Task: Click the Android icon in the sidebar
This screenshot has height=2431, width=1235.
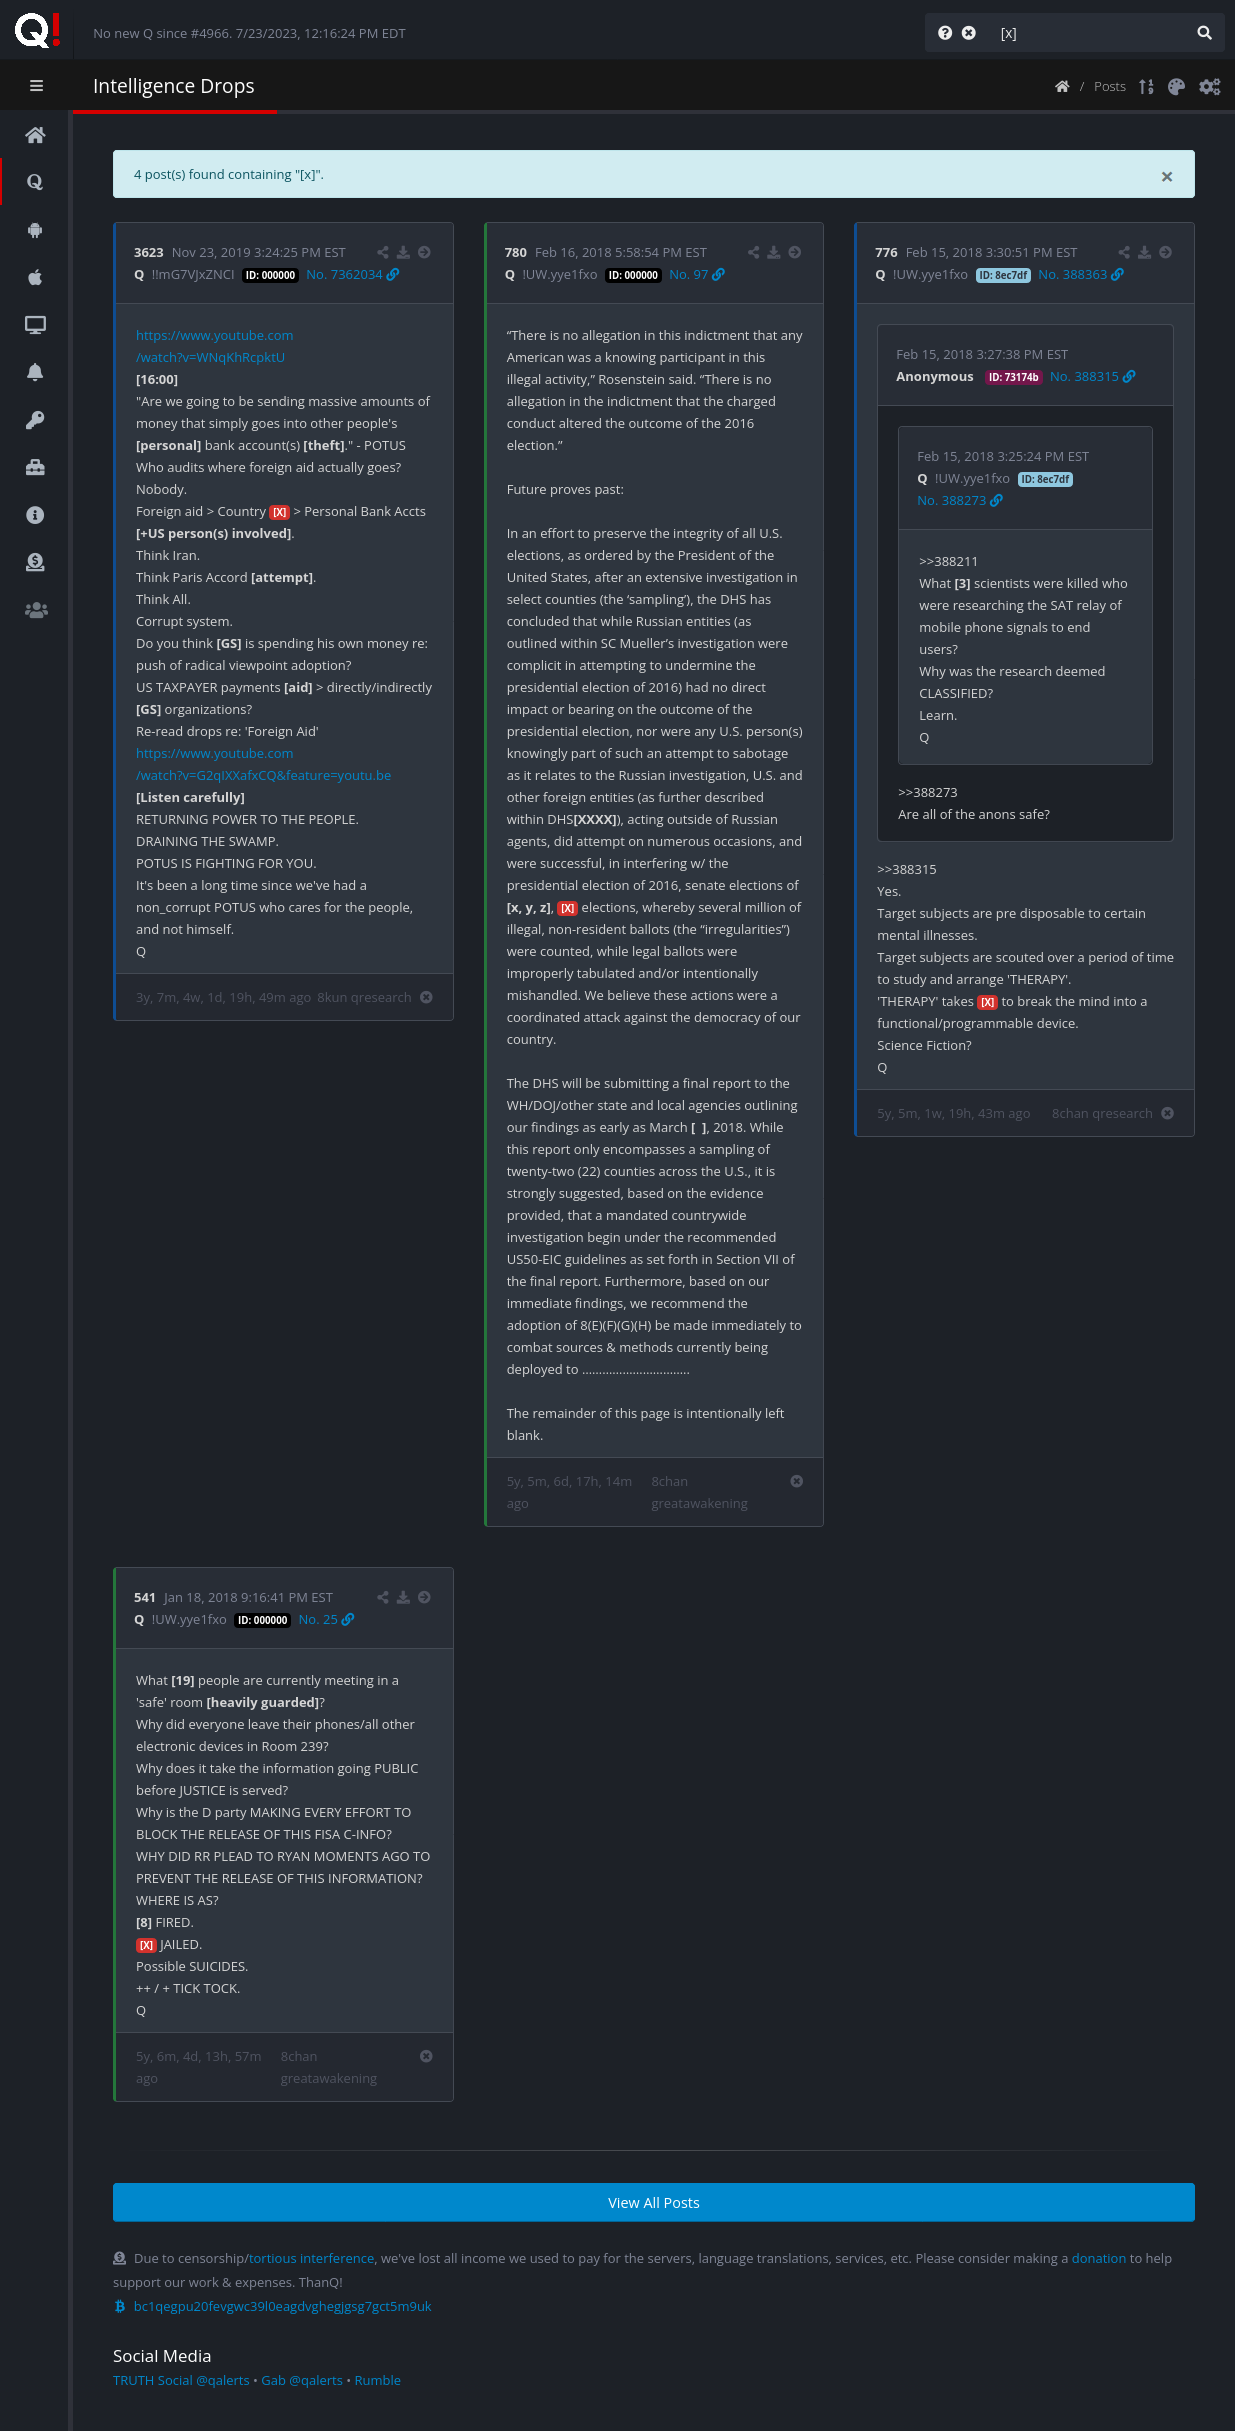Action: (35, 230)
